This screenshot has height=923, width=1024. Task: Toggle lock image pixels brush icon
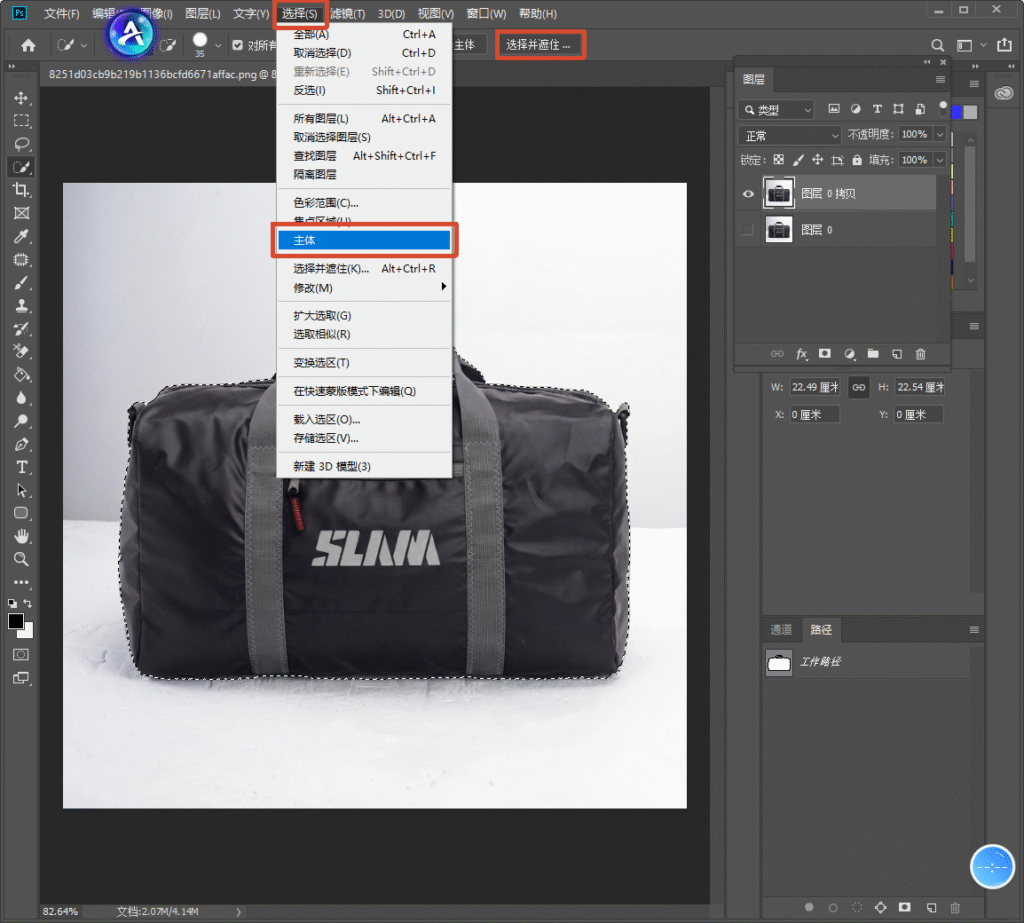click(x=797, y=160)
